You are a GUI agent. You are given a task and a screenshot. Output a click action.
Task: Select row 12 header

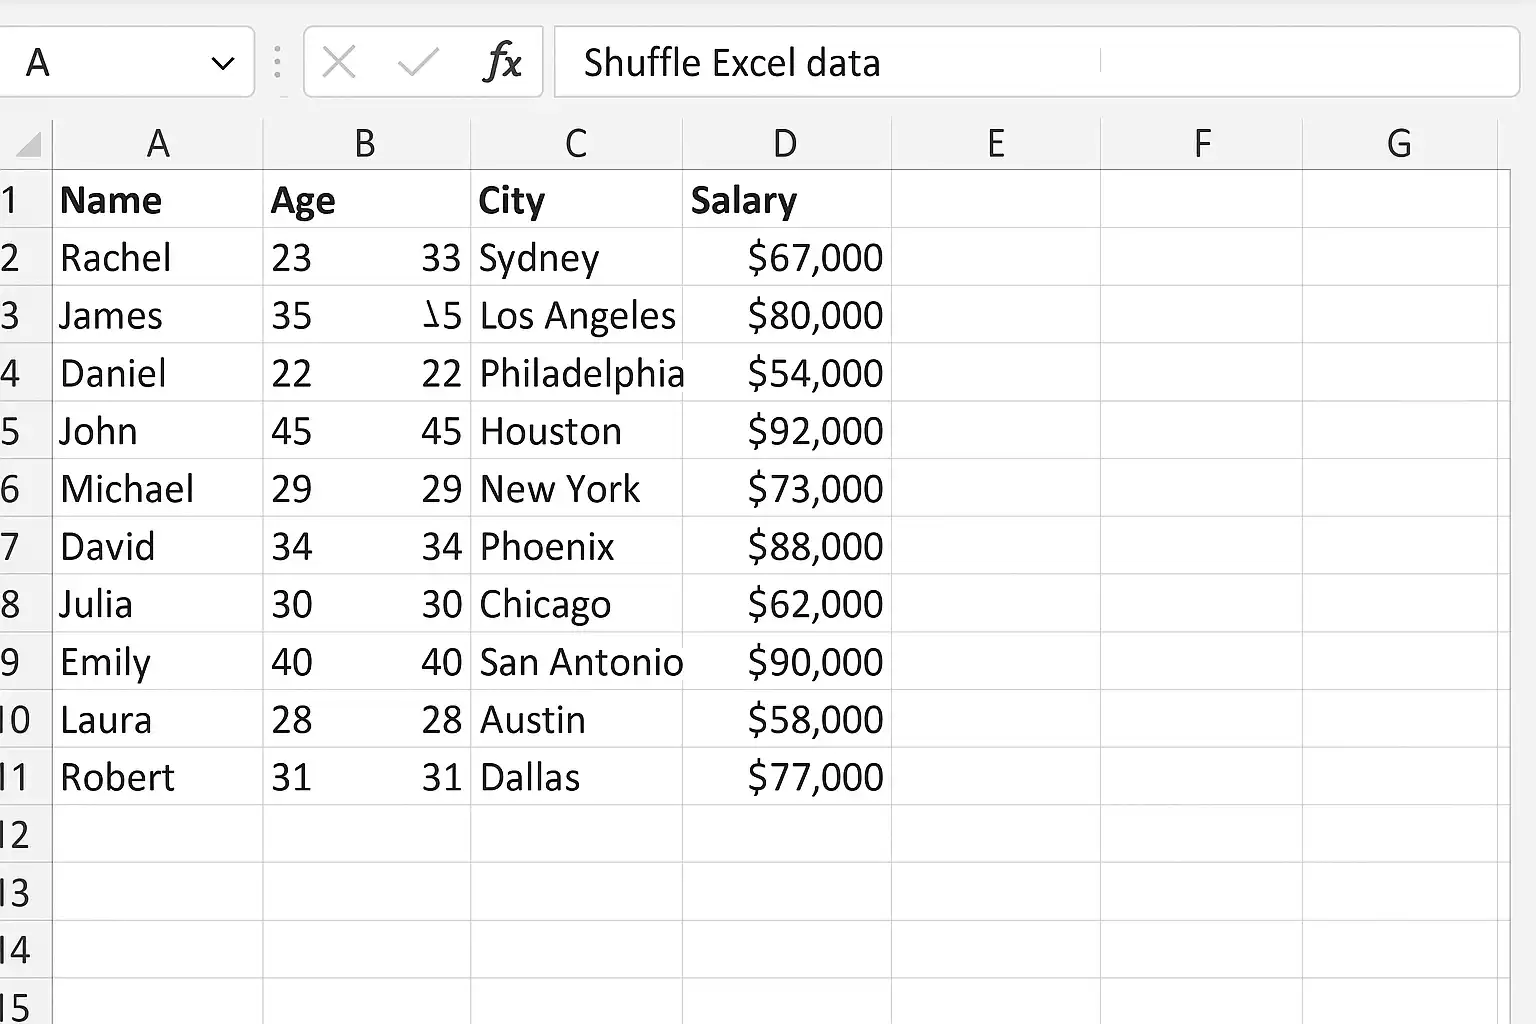[16, 835]
